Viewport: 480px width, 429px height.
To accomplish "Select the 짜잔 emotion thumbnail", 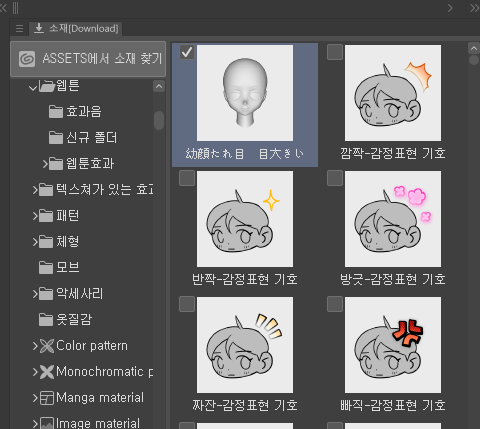I will tap(245, 345).
